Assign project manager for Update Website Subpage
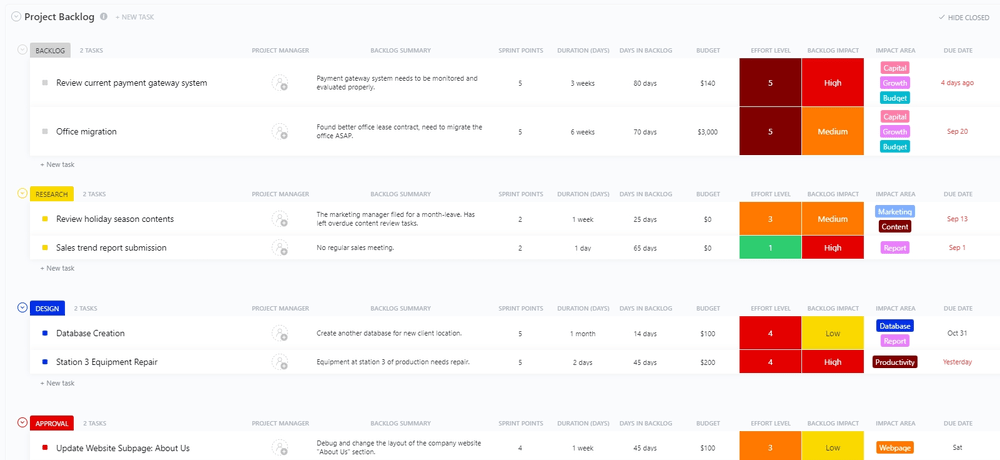 pos(280,448)
